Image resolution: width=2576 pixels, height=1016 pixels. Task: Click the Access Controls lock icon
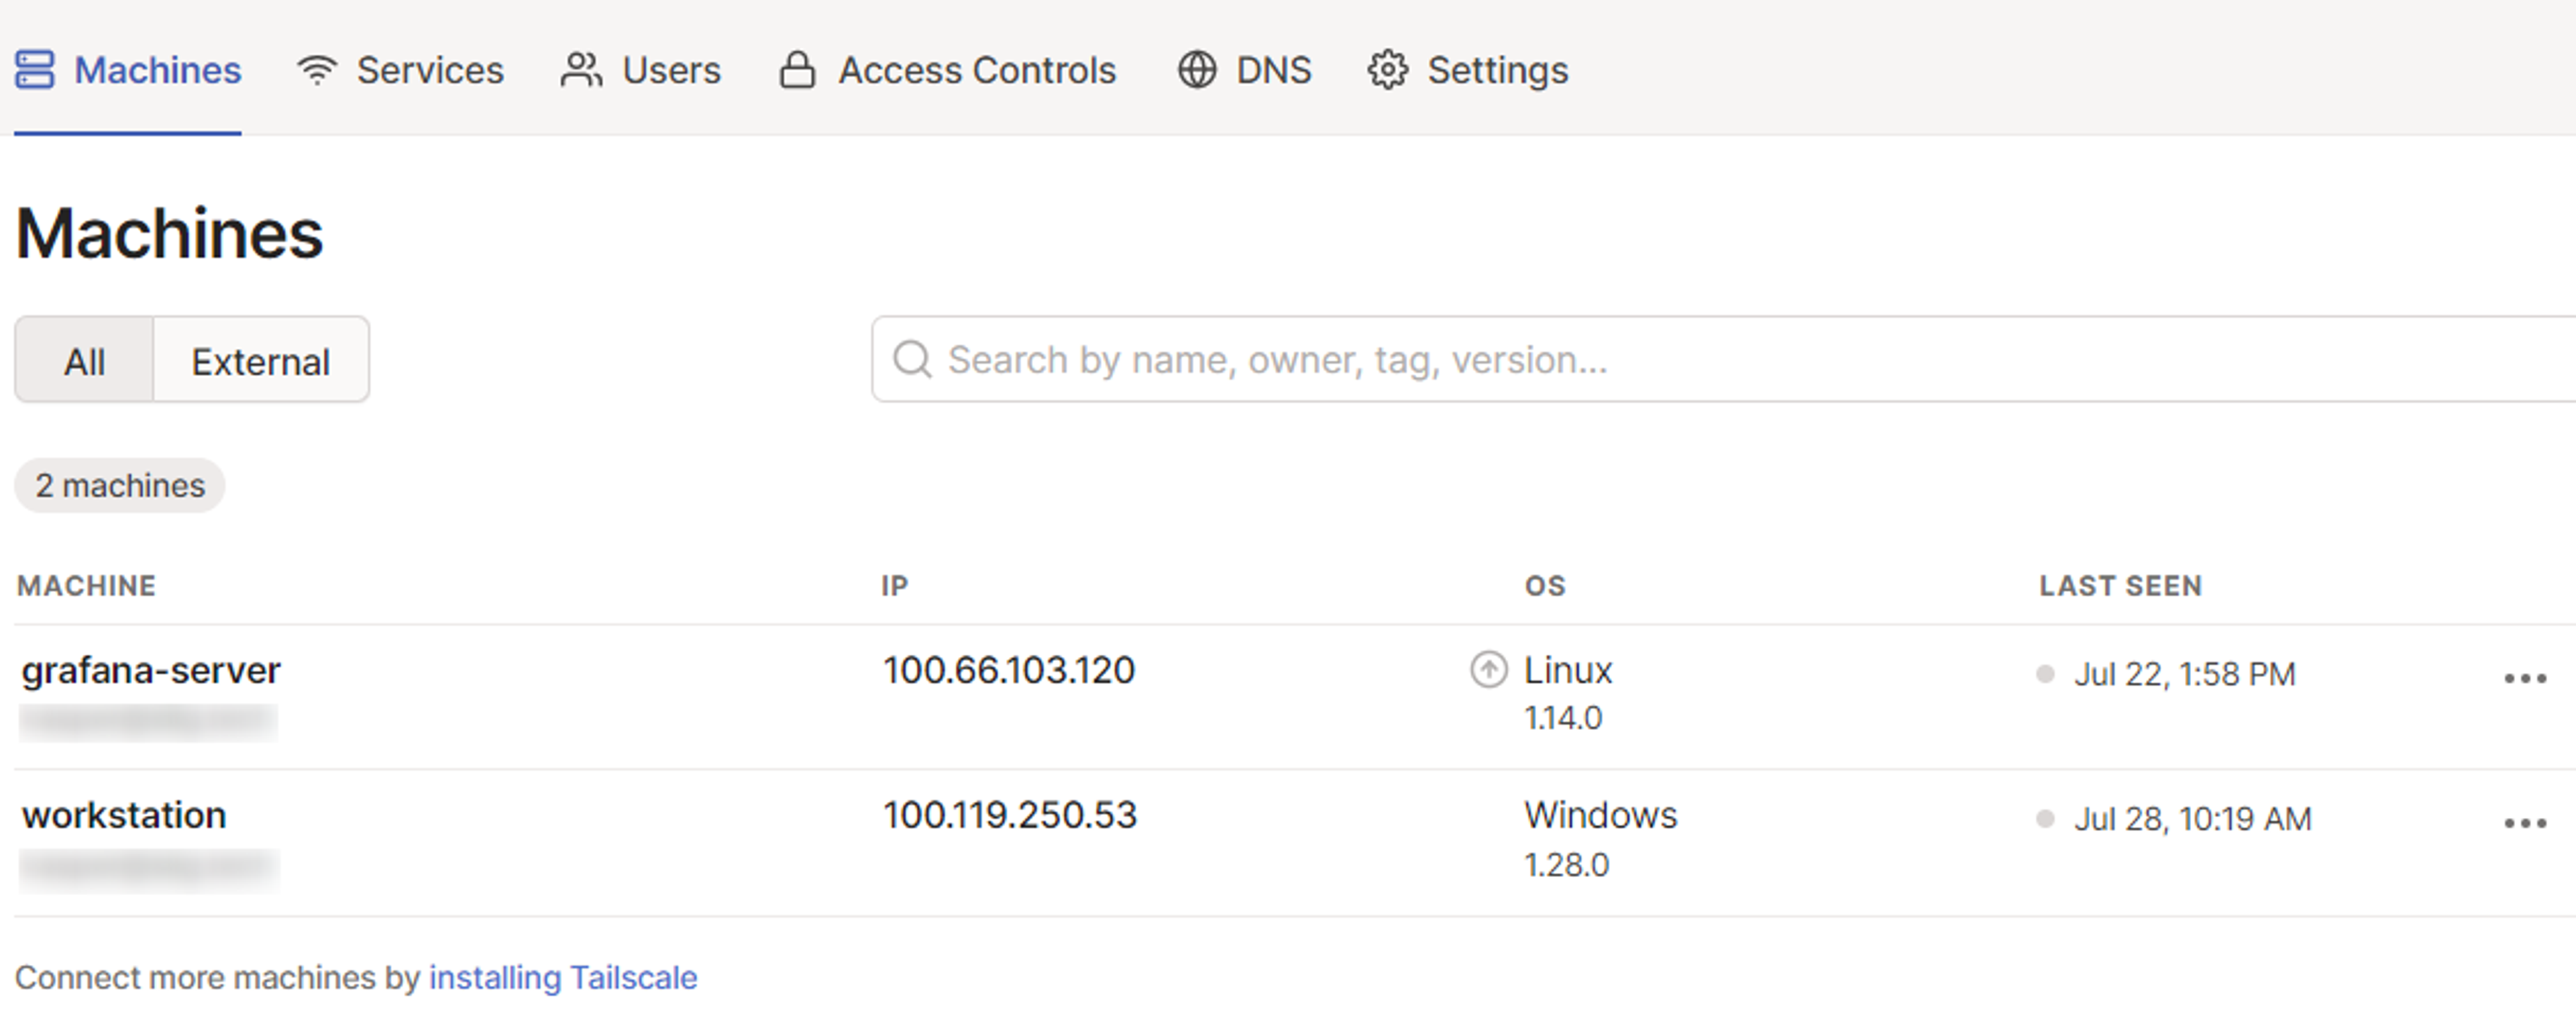pos(797,70)
